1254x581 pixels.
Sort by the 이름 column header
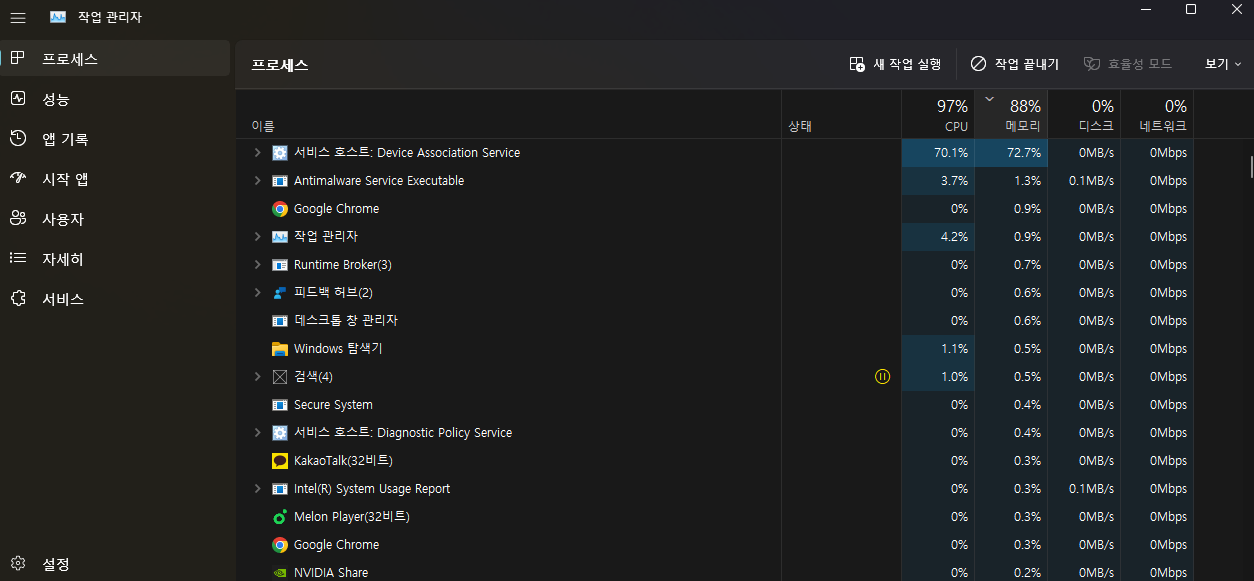[x=508, y=114]
